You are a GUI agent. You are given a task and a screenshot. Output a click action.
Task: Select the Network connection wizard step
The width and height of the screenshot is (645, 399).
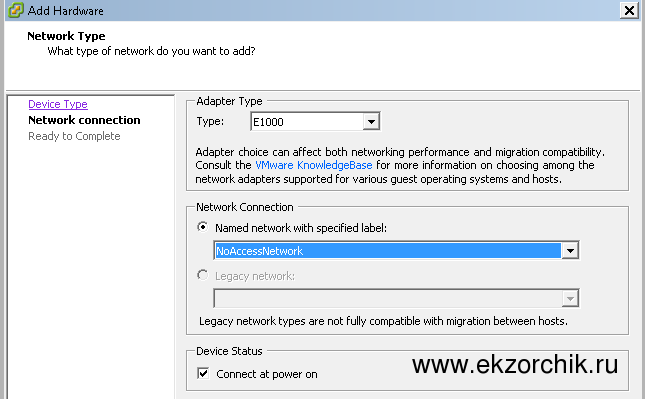click(x=84, y=120)
